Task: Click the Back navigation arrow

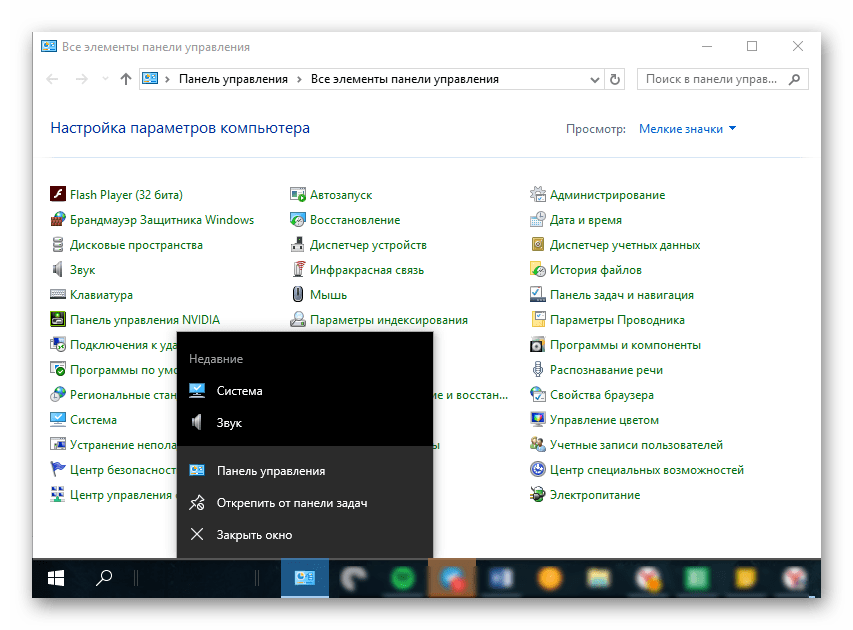Action: tap(52, 79)
